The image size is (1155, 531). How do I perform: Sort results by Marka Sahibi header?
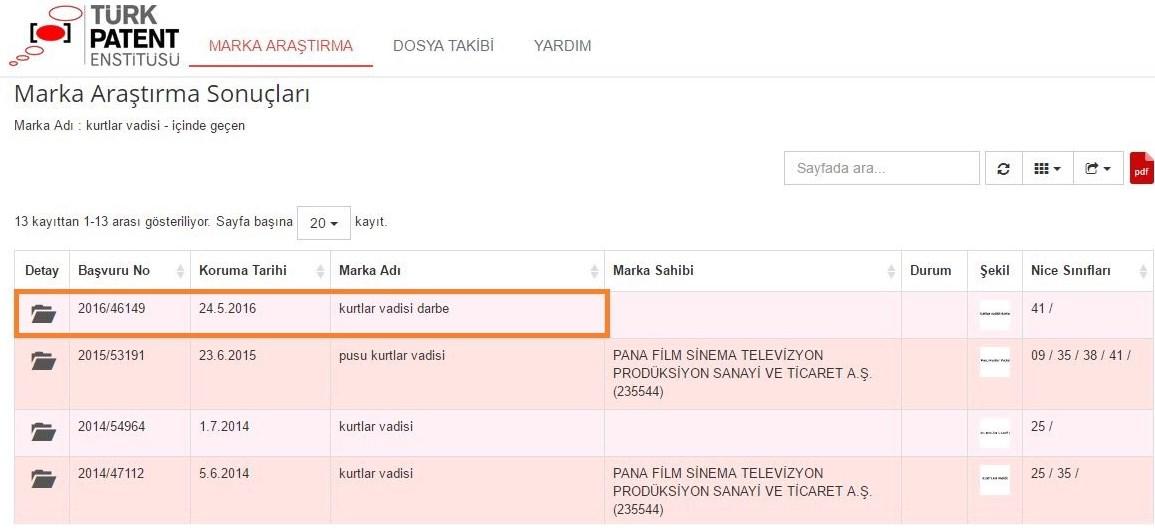pyautogui.click(x=752, y=271)
